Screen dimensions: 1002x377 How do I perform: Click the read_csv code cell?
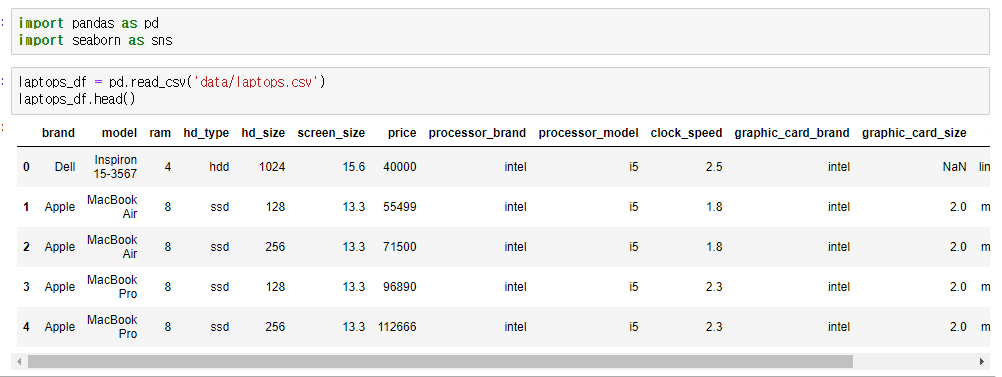click(500, 91)
